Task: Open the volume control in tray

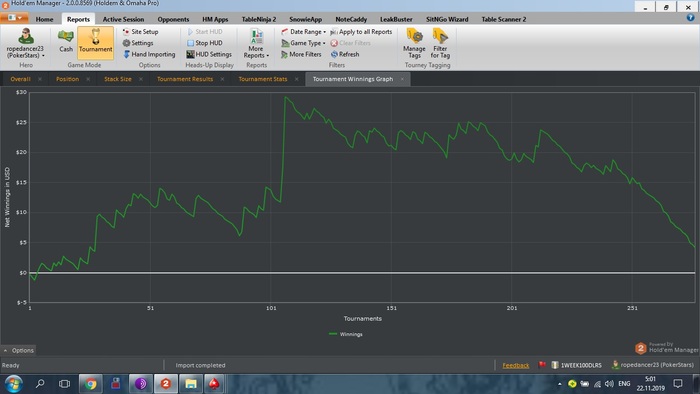Action: pos(609,384)
